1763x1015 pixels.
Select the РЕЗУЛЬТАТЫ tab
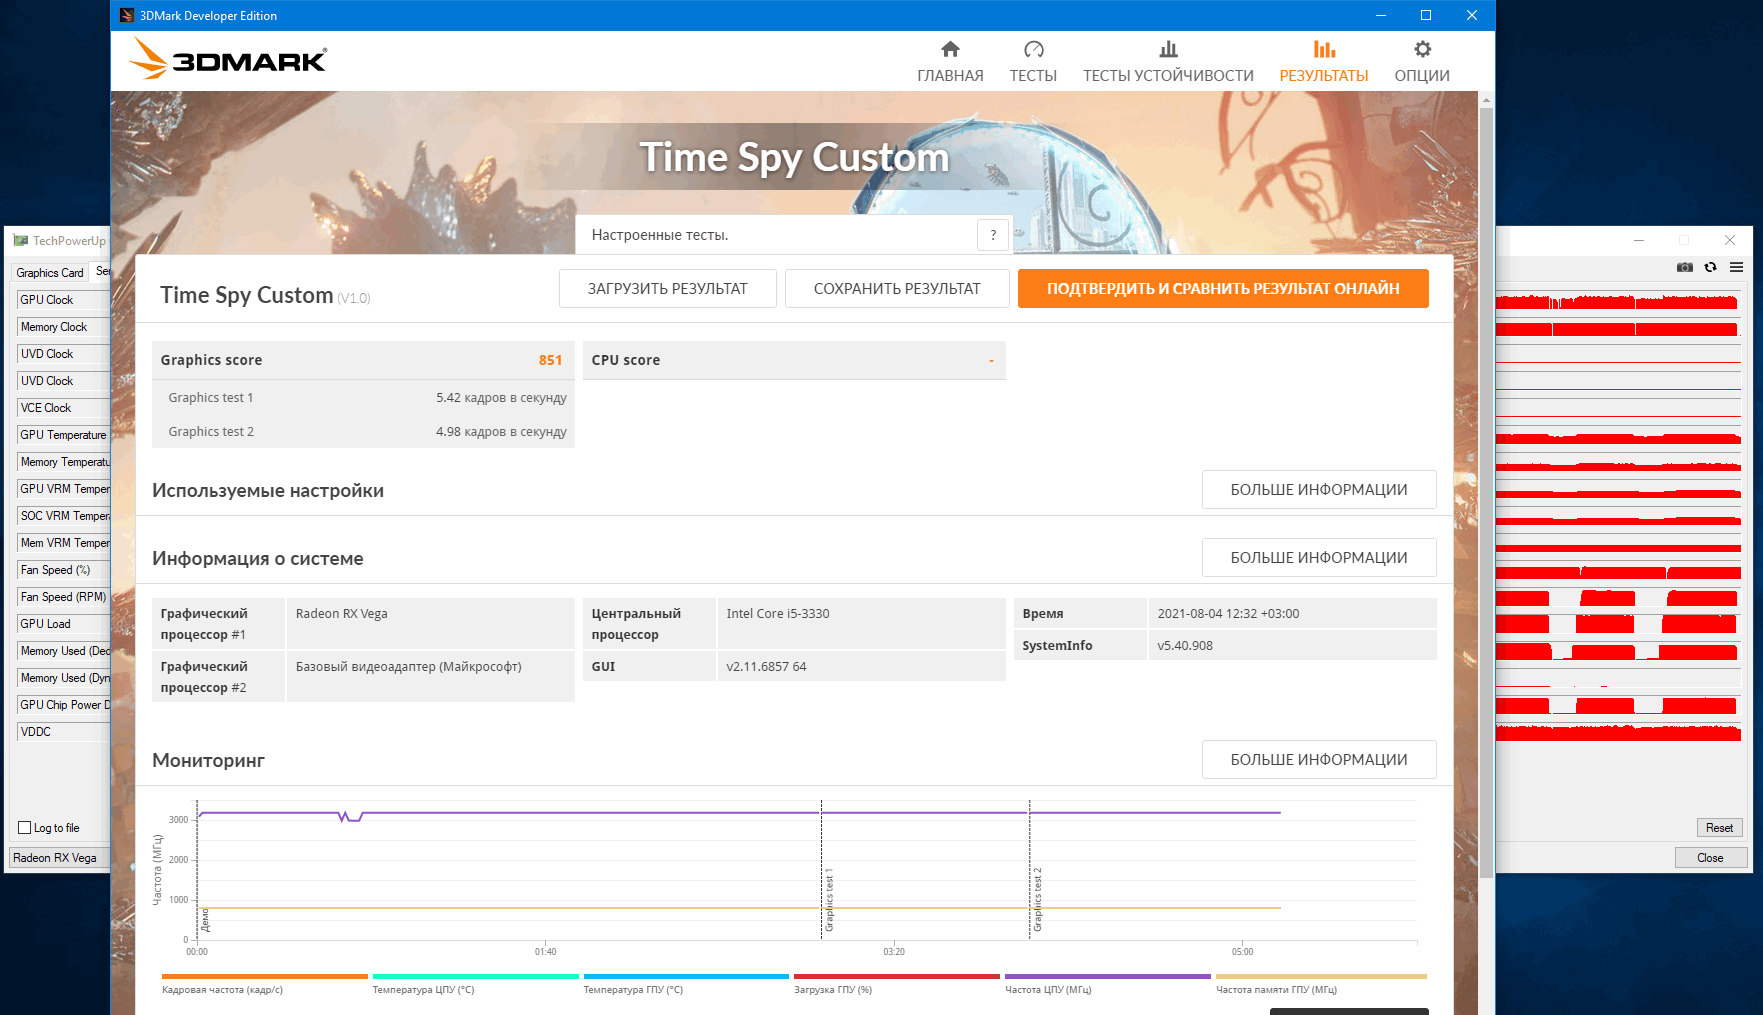1324,62
